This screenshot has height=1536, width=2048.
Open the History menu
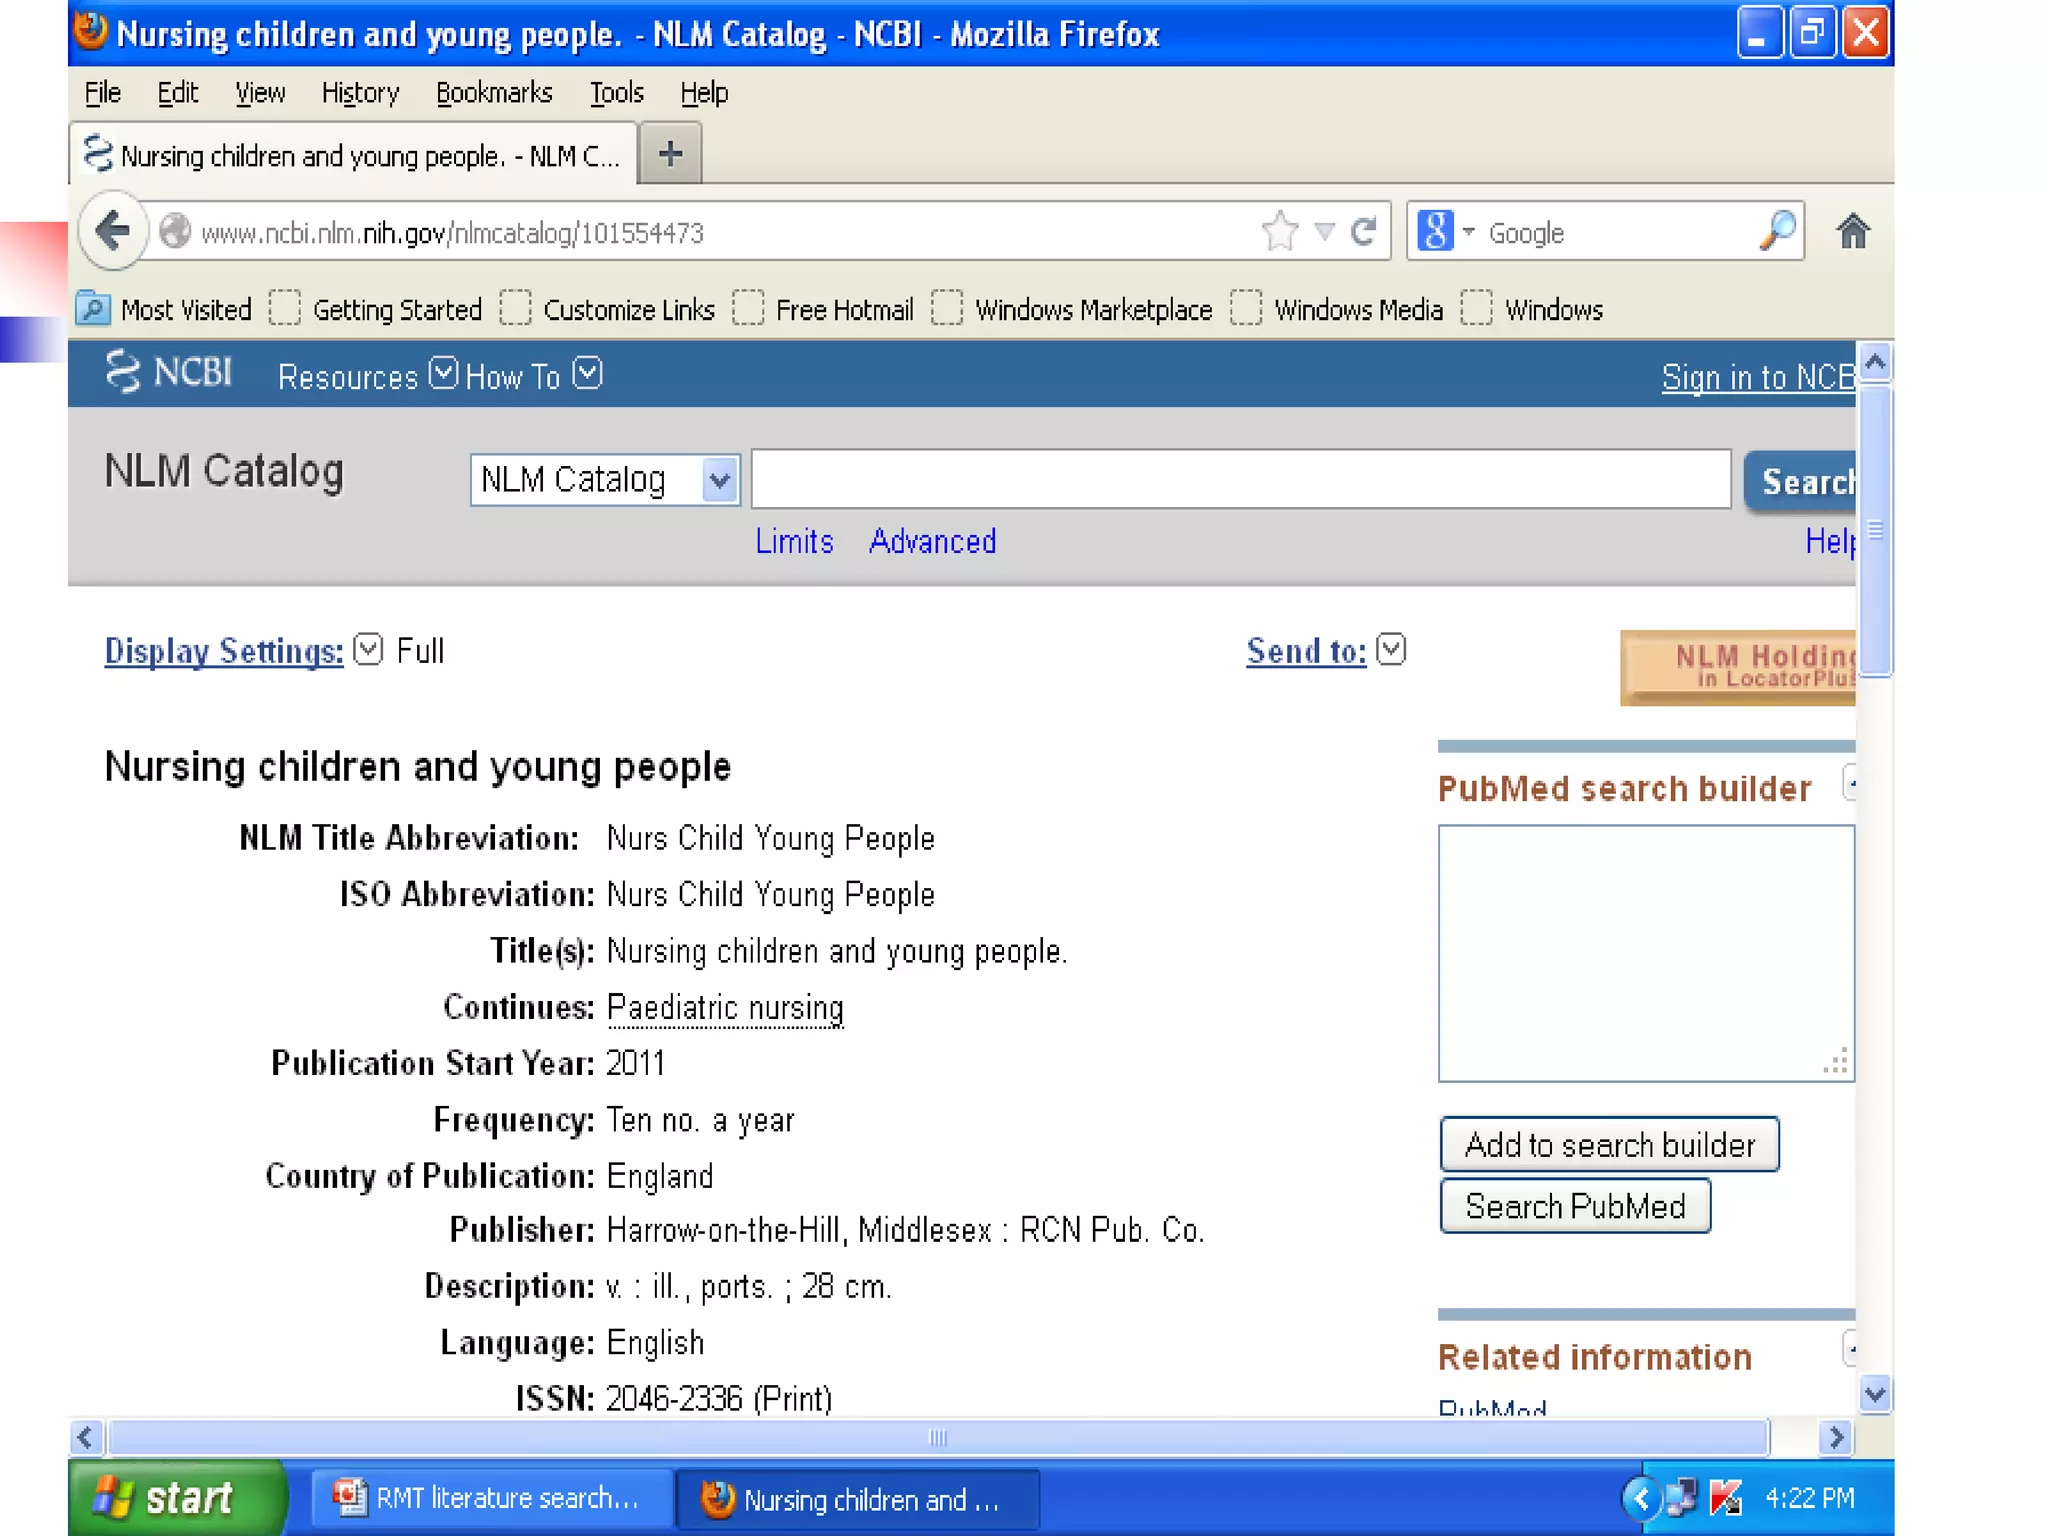[360, 93]
